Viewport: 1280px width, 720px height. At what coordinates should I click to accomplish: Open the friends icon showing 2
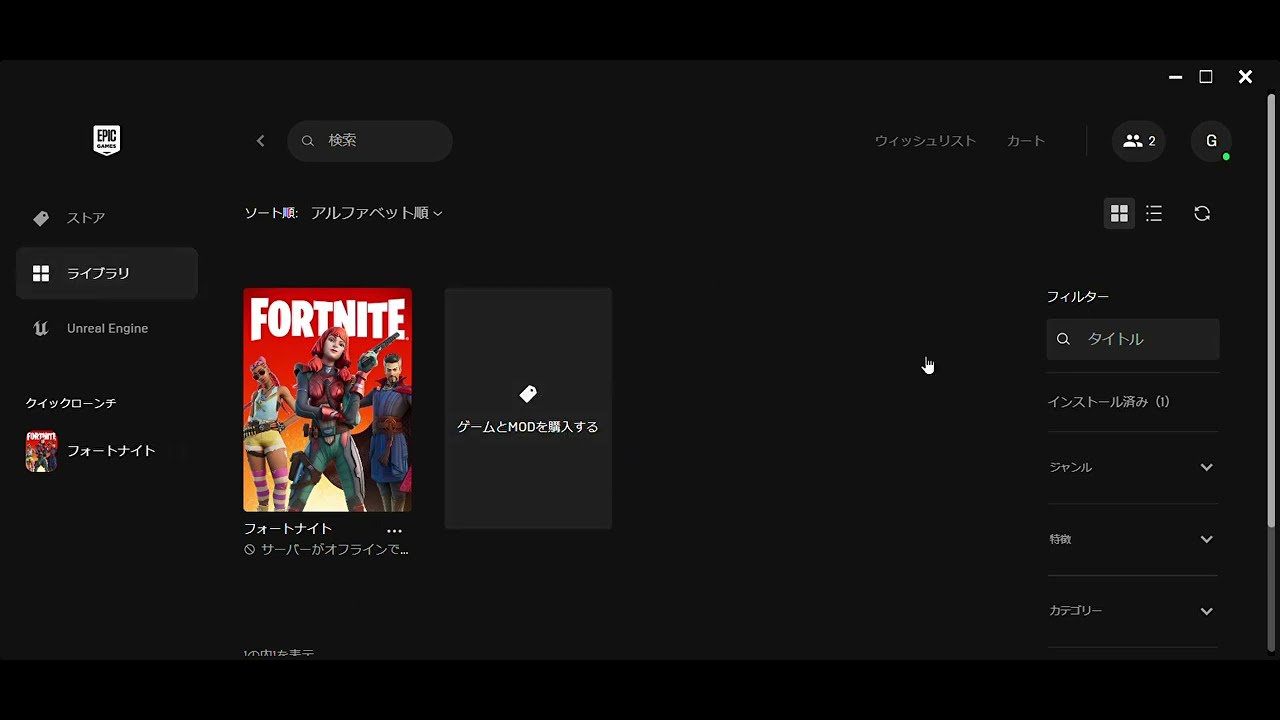(x=1139, y=141)
